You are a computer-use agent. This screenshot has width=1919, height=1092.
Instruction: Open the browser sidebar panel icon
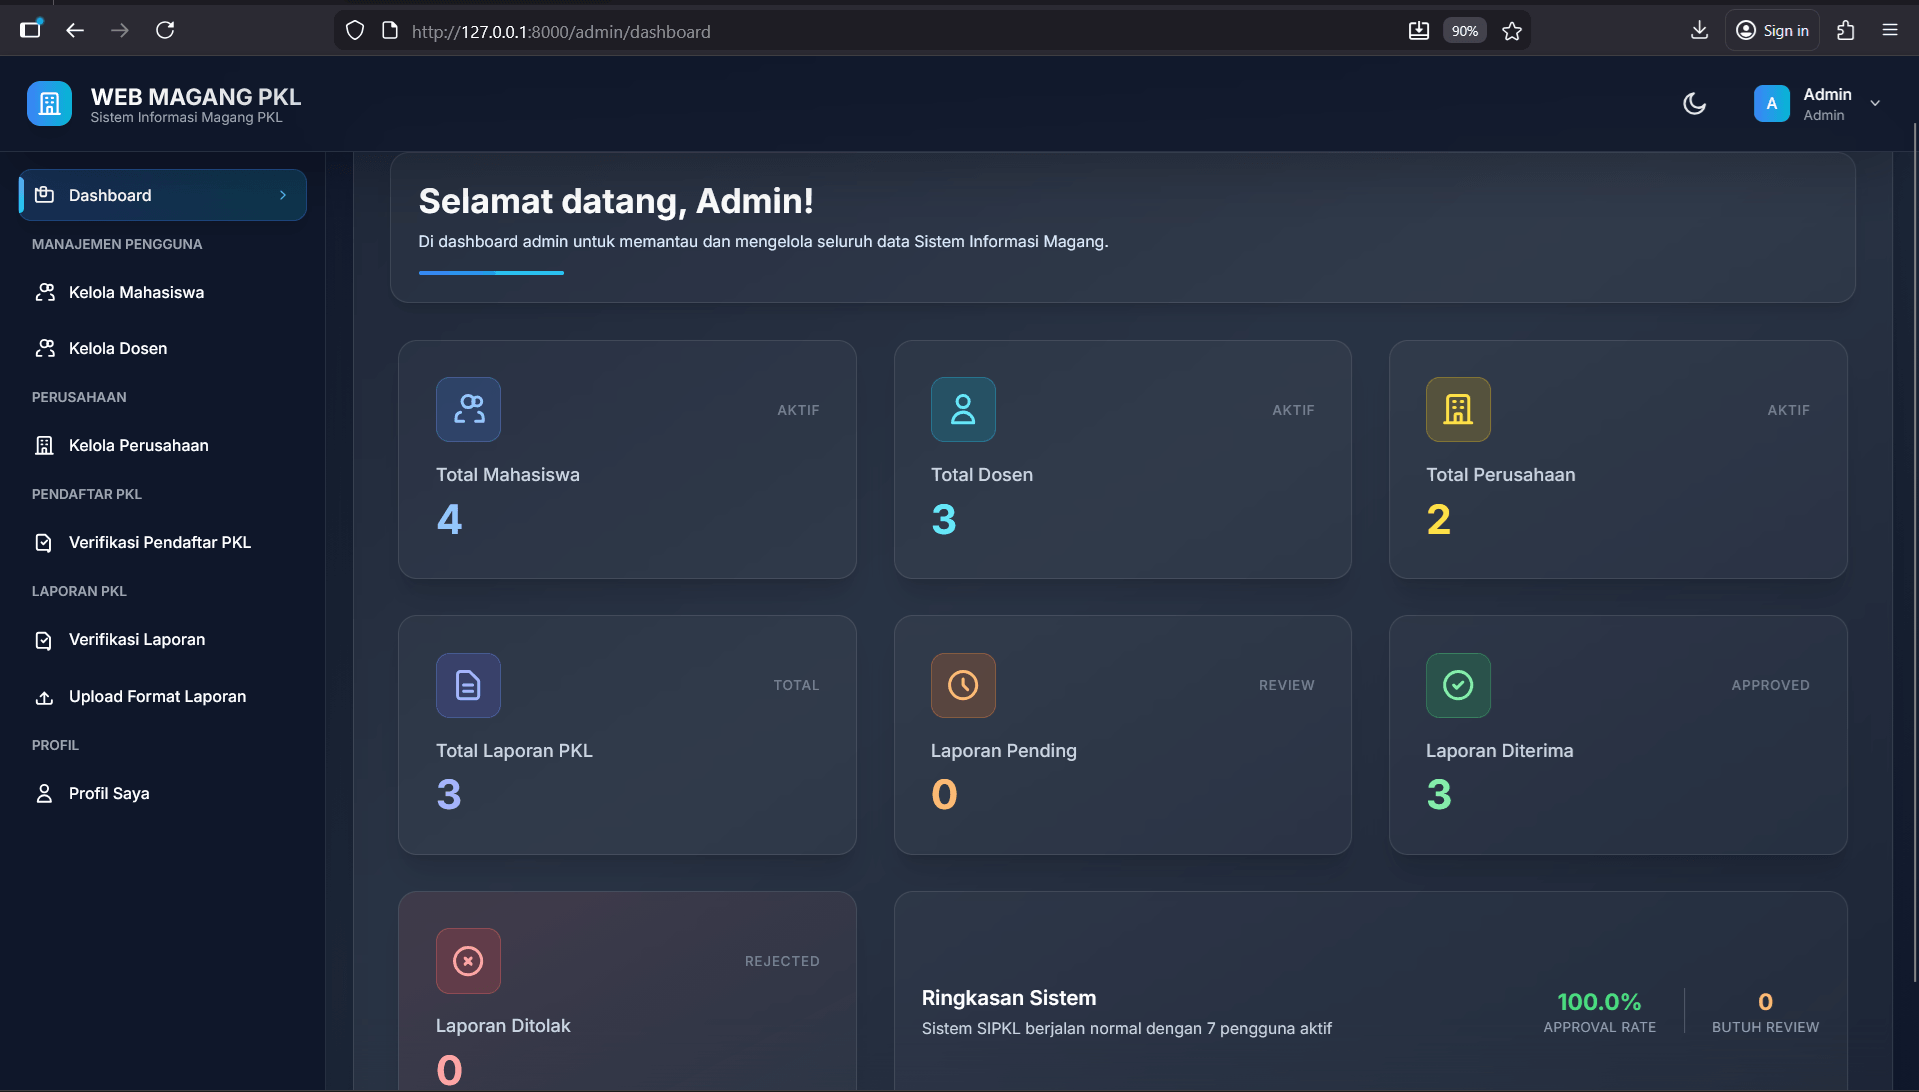coord(31,29)
